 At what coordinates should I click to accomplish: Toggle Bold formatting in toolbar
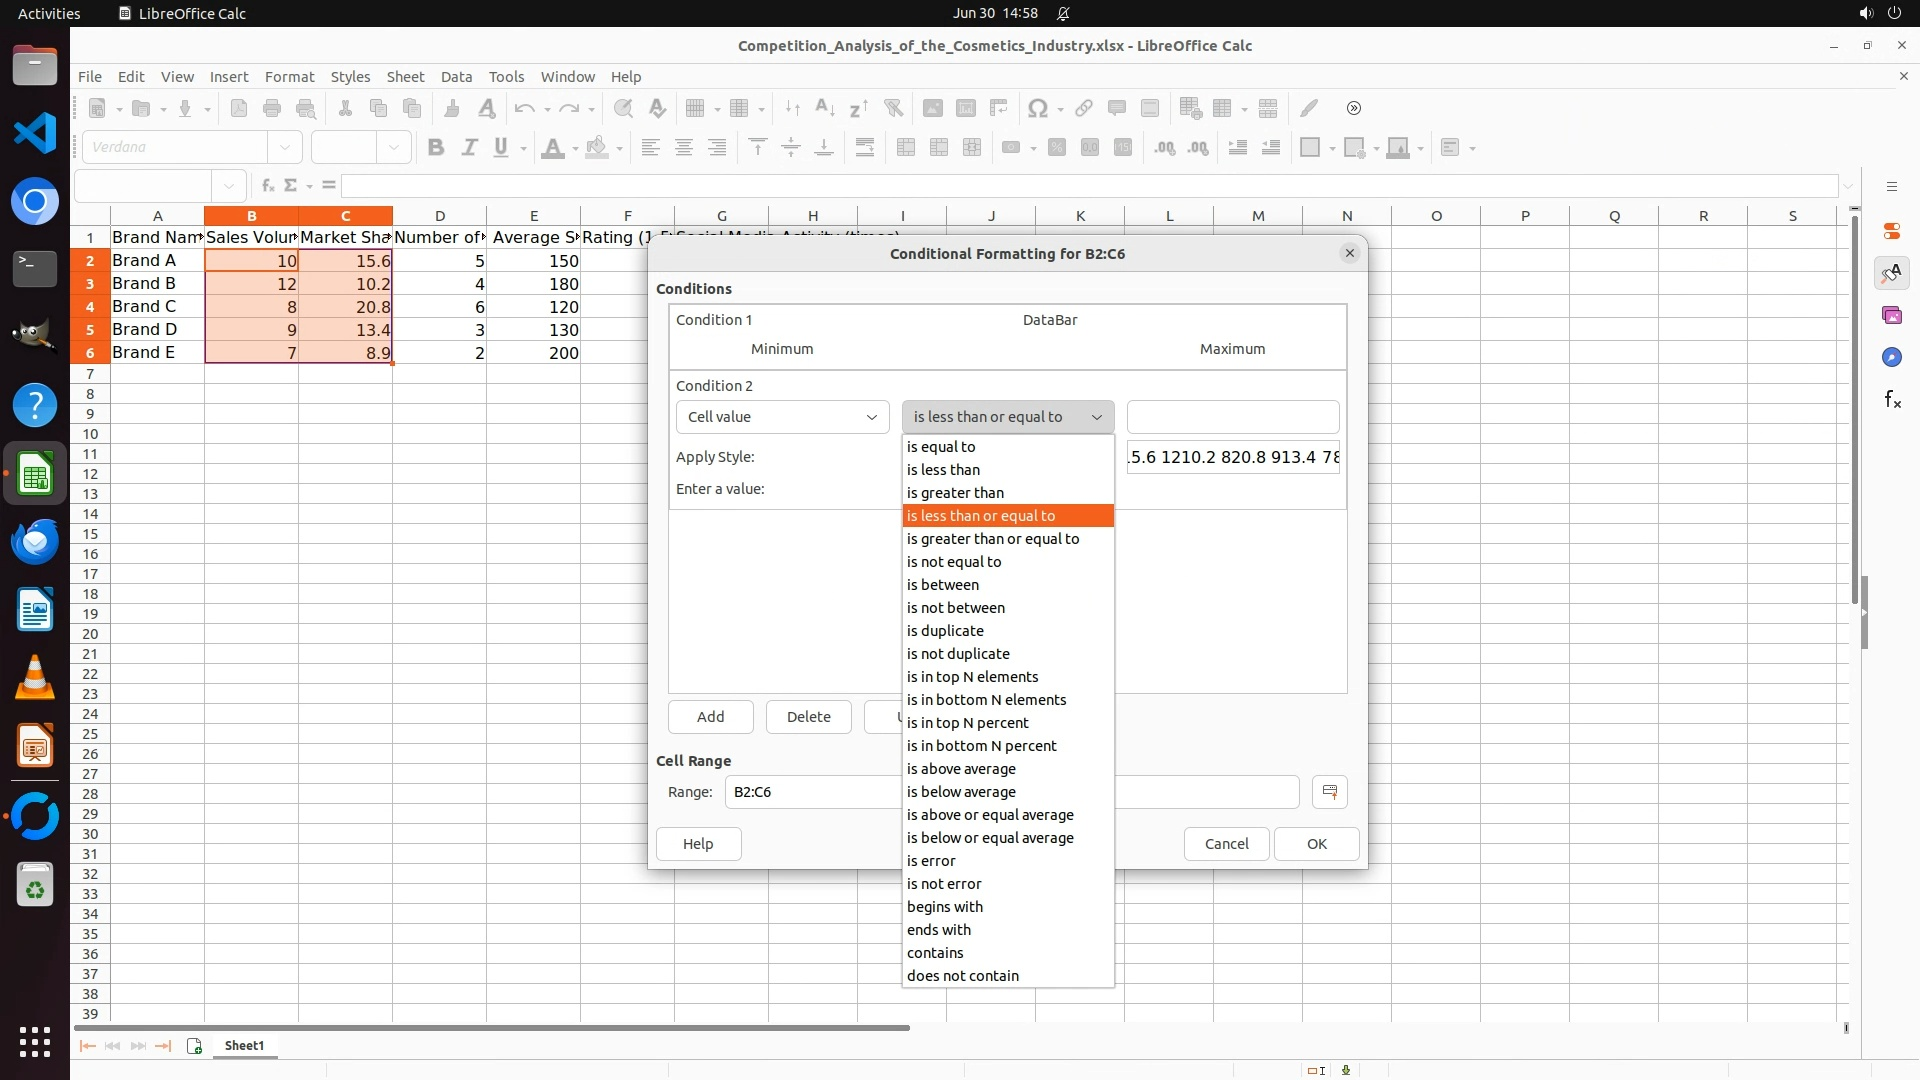pos(436,148)
